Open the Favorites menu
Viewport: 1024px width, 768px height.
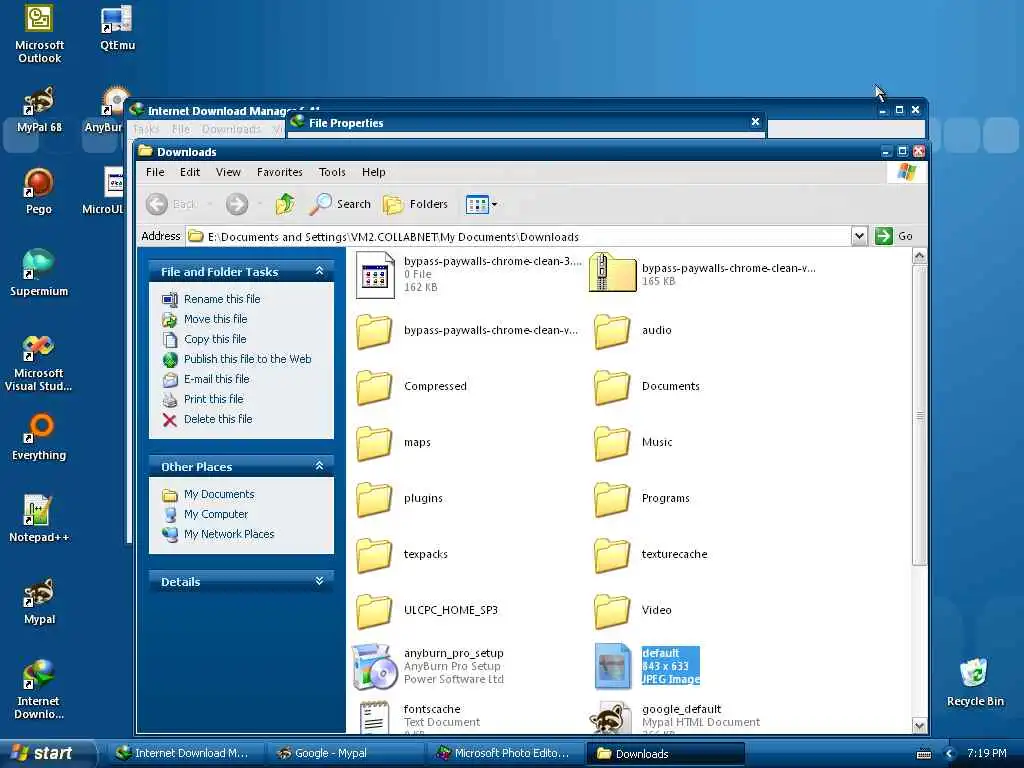point(280,172)
